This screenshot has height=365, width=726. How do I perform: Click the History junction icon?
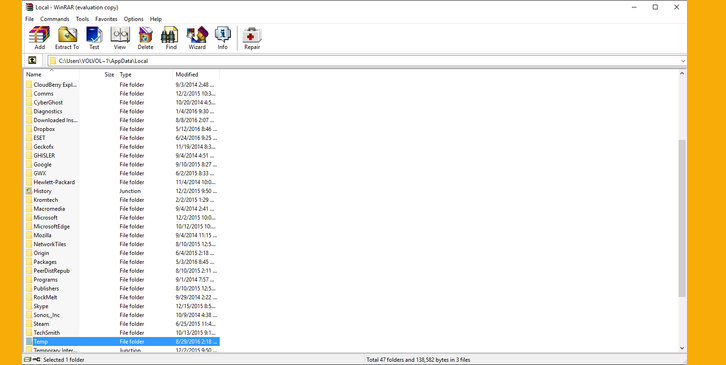click(29, 191)
